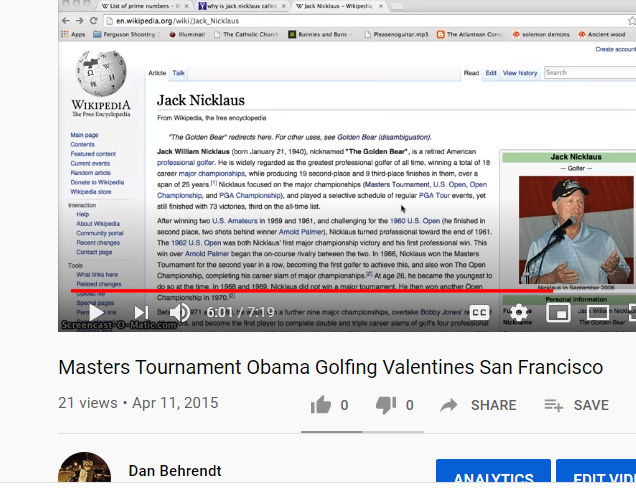
Task: Click the en.wikipedia.org address bar
Action: [x=367, y=21]
